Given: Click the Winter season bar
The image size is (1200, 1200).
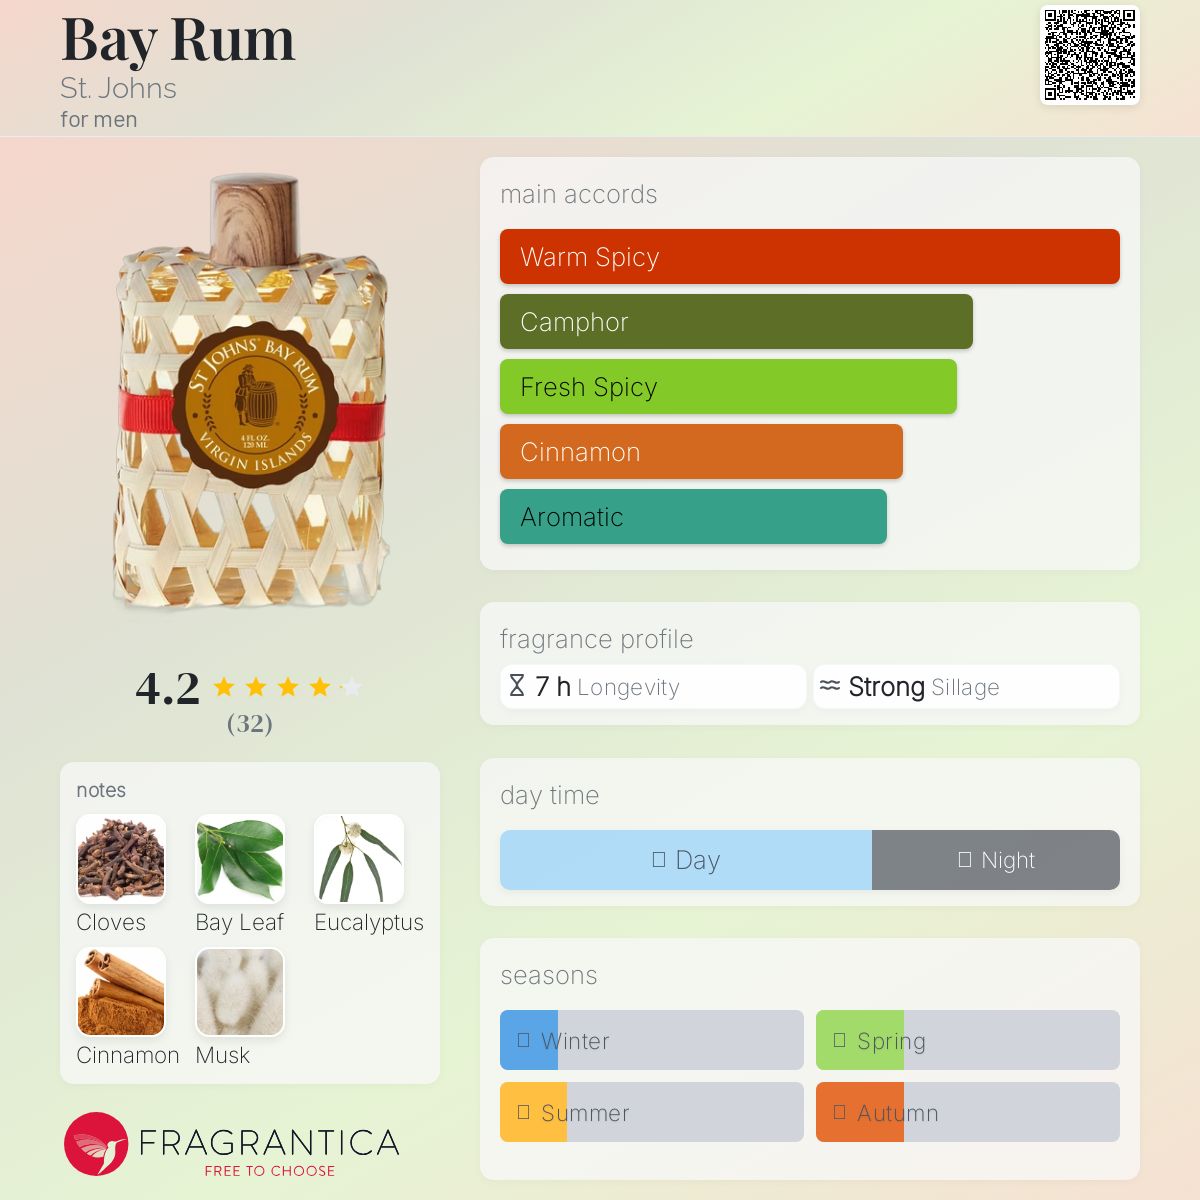Looking at the screenshot, I should tap(652, 1040).
